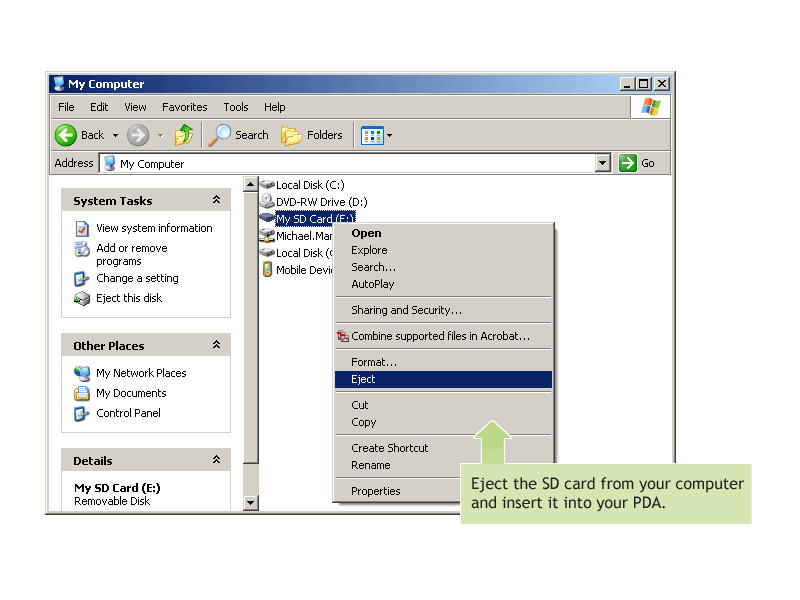Click the Eject this disk icon

pyautogui.click(x=82, y=298)
